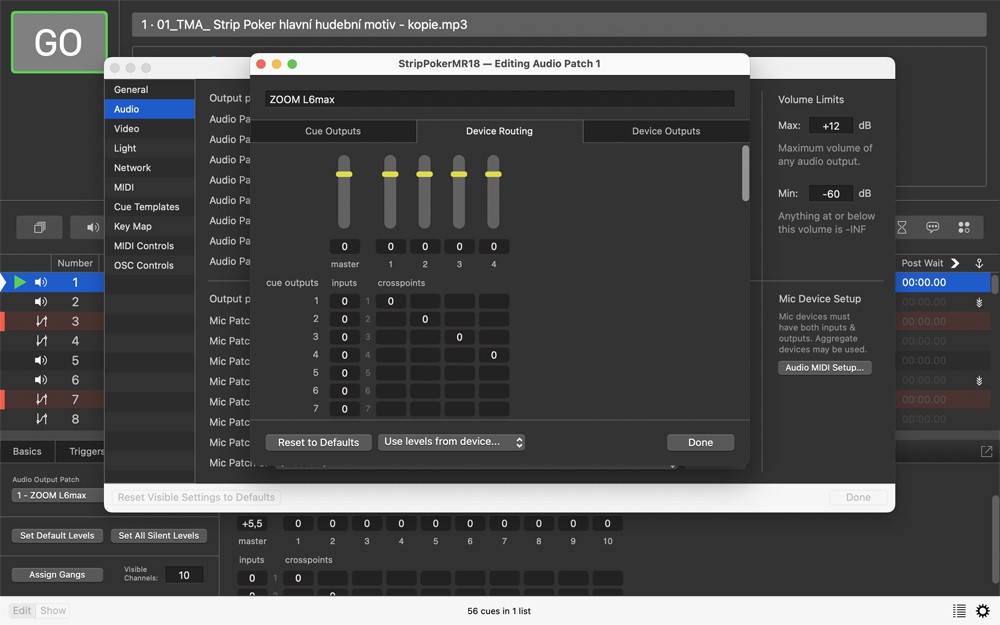1000x625 pixels.
Task: Switch to Edit mode
Action: [22, 611]
